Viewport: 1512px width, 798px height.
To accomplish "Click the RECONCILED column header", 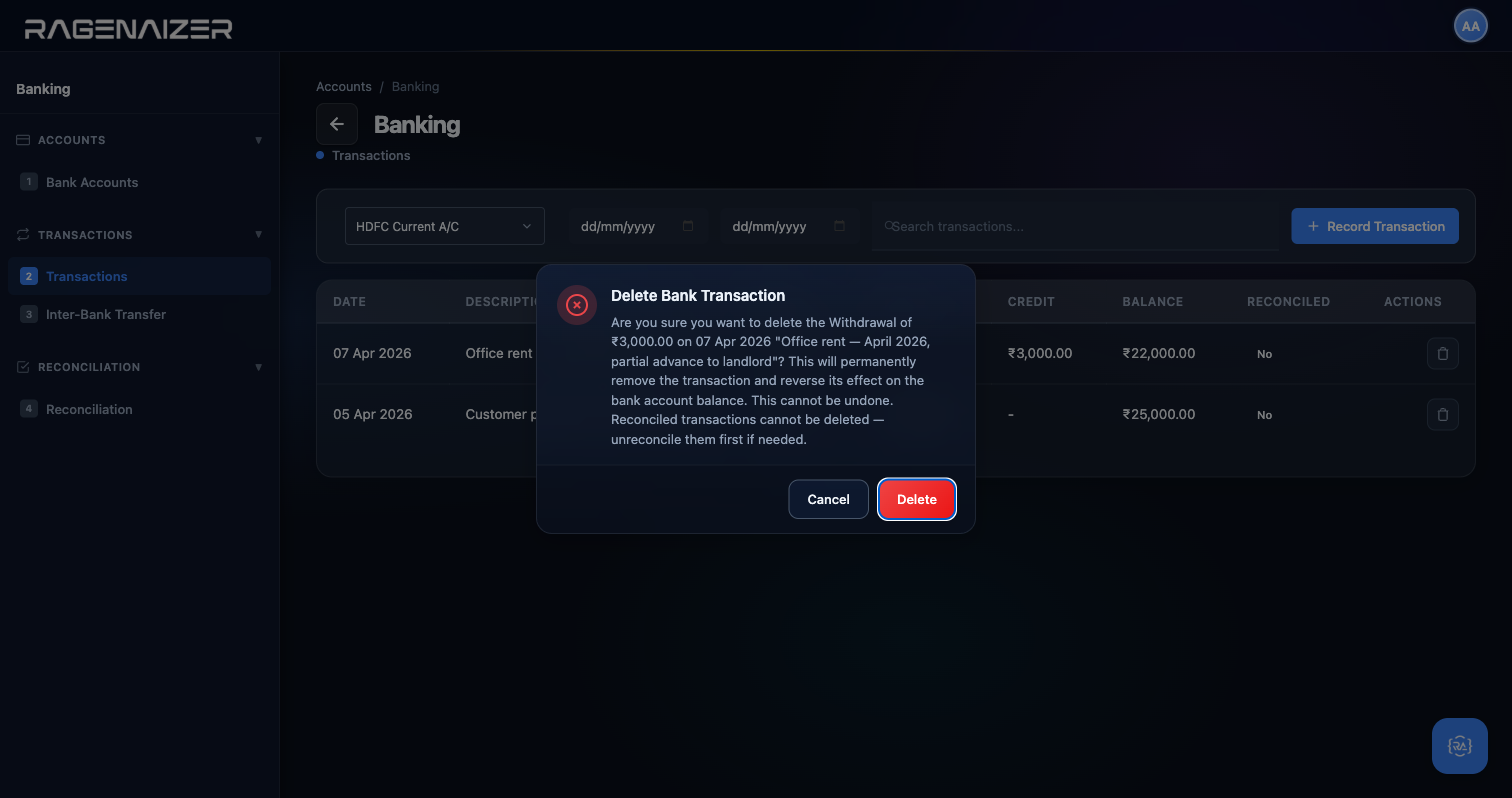I will pyautogui.click(x=1288, y=301).
